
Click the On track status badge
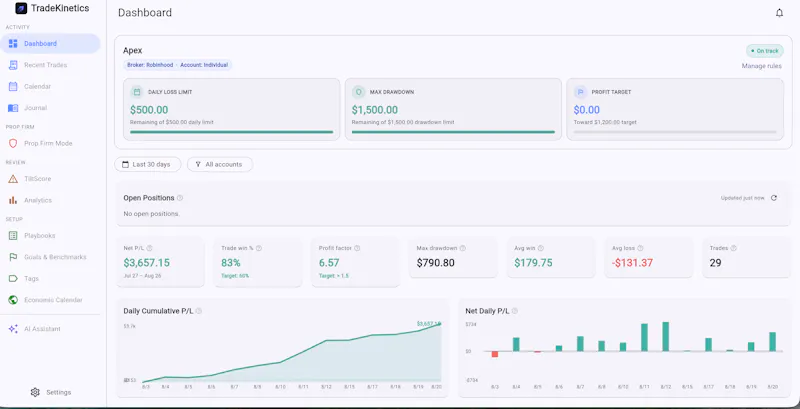coord(765,51)
